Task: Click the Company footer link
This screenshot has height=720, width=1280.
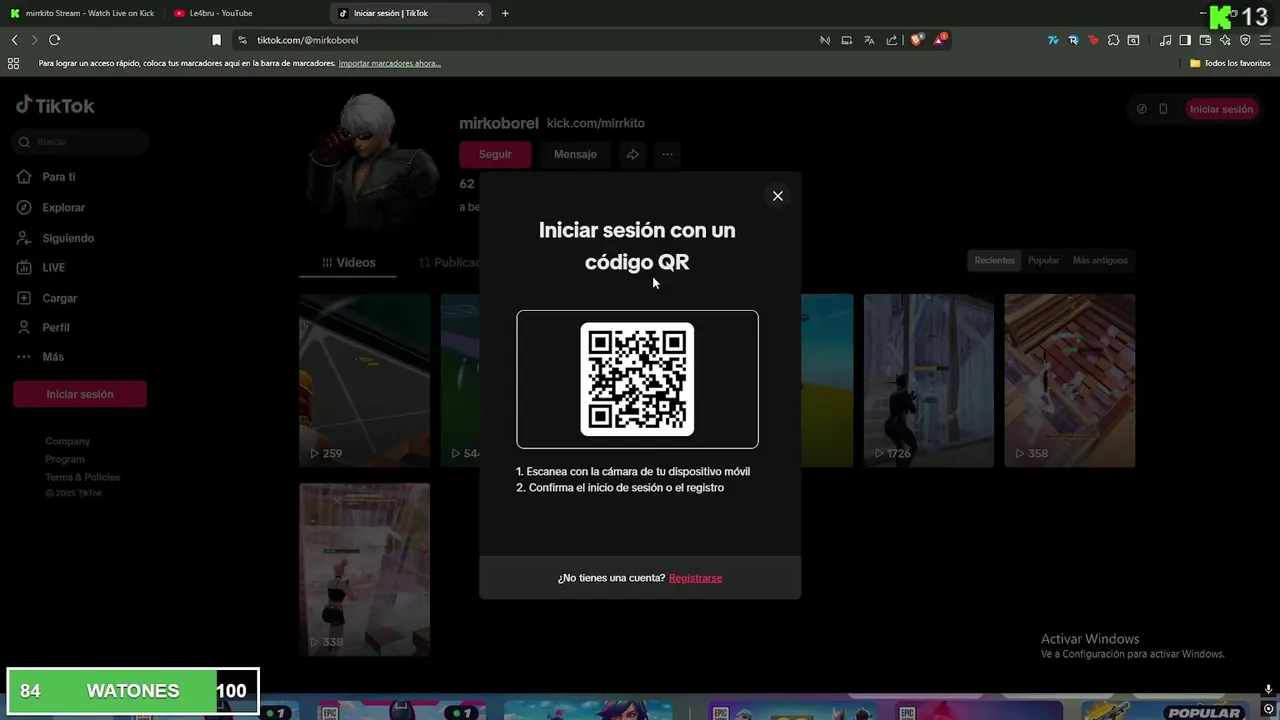Action: [67, 441]
